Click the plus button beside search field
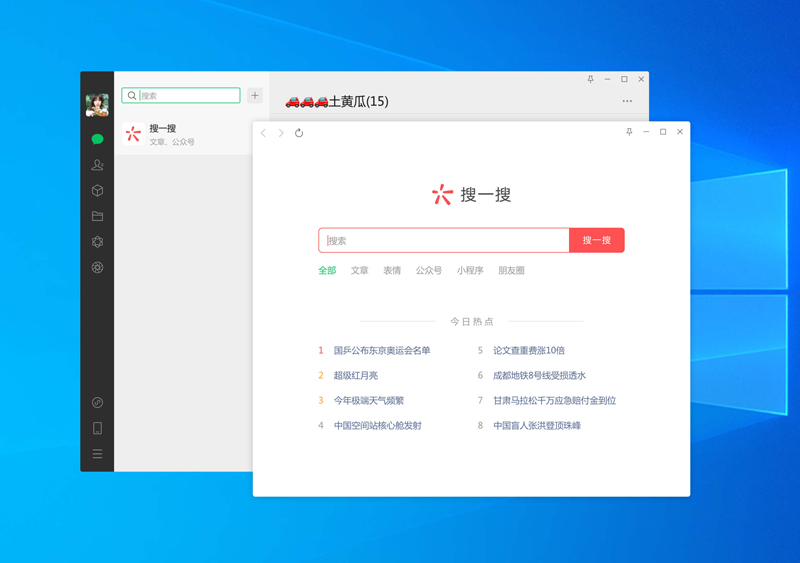800x563 pixels. pyautogui.click(x=255, y=95)
